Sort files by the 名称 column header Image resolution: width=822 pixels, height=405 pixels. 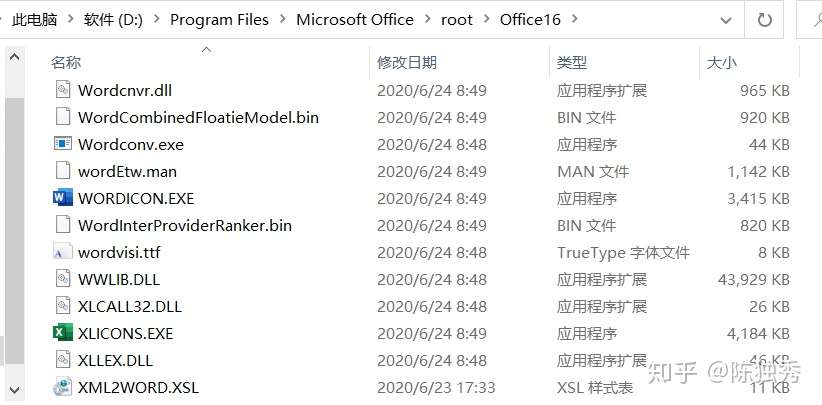coord(66,63)
